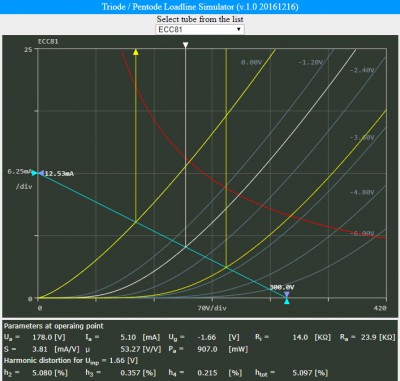Image resolution: width=400 pixels, height=381 pixels.
Task: Click the 'Parameters at operaing point' heading
Action: tap(54, 326)
